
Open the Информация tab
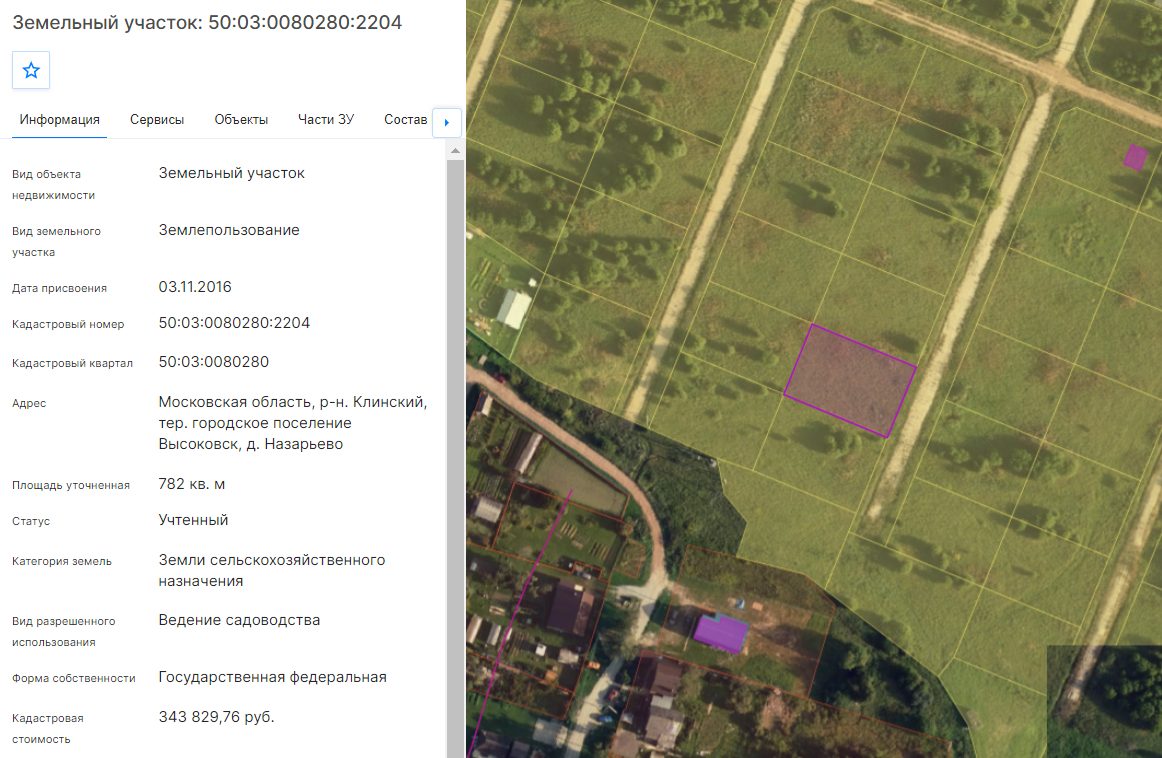[59, 119]
